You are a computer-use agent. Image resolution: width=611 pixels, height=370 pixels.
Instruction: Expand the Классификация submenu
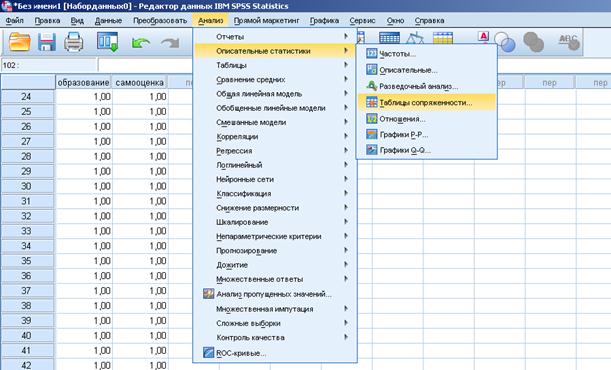click(x=275, y=194)
